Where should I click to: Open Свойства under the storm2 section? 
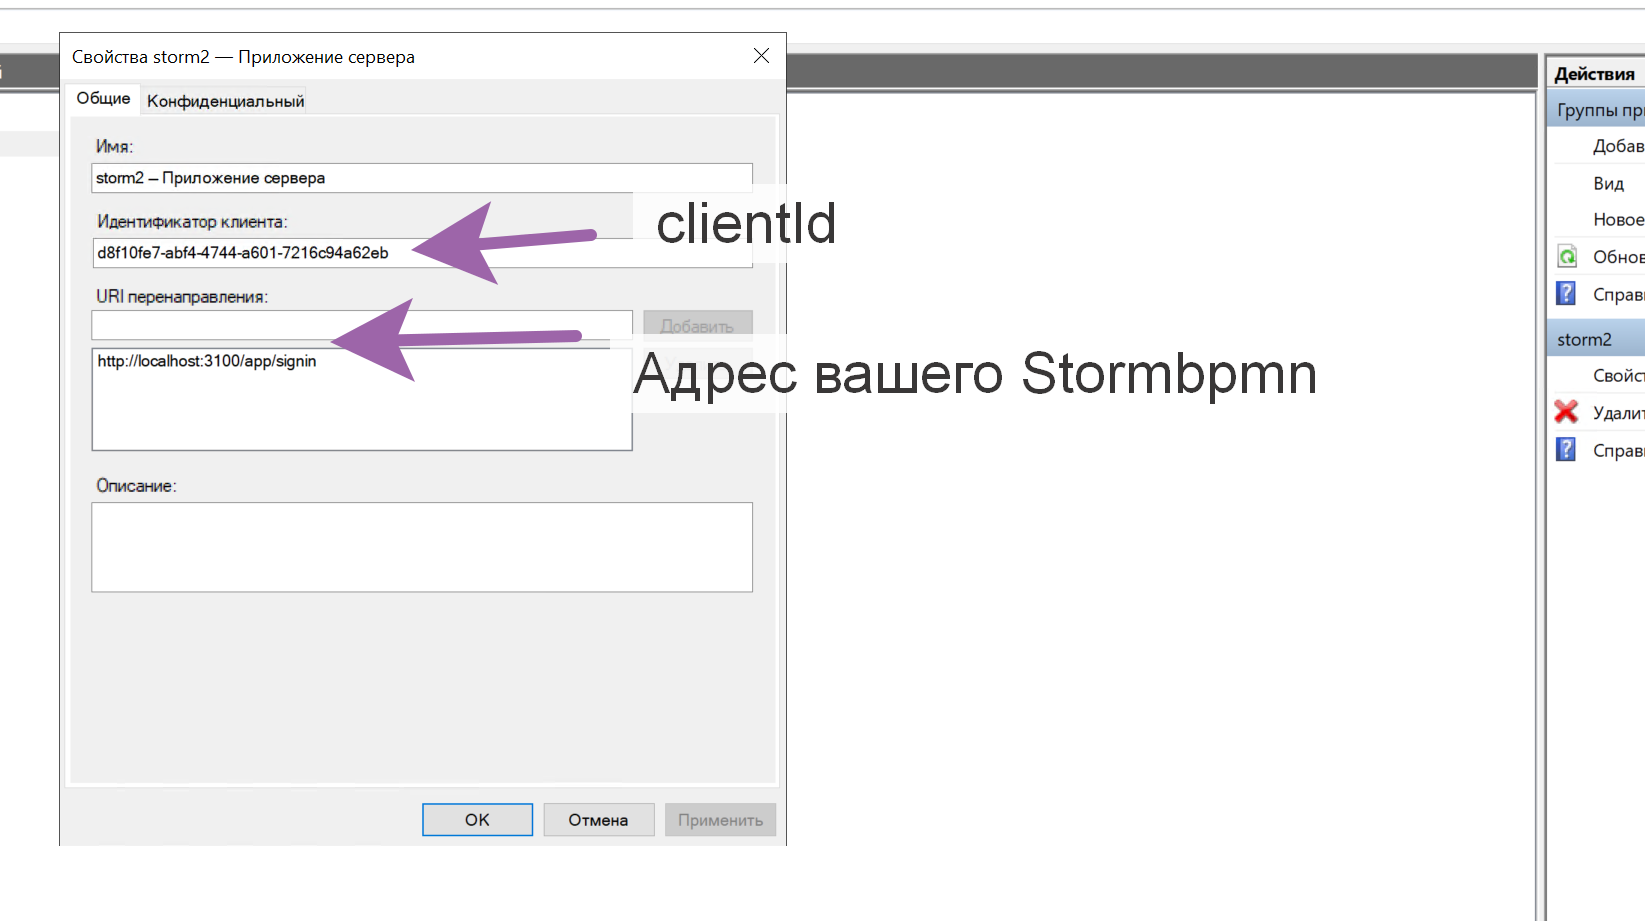(x=1617, y=376)
